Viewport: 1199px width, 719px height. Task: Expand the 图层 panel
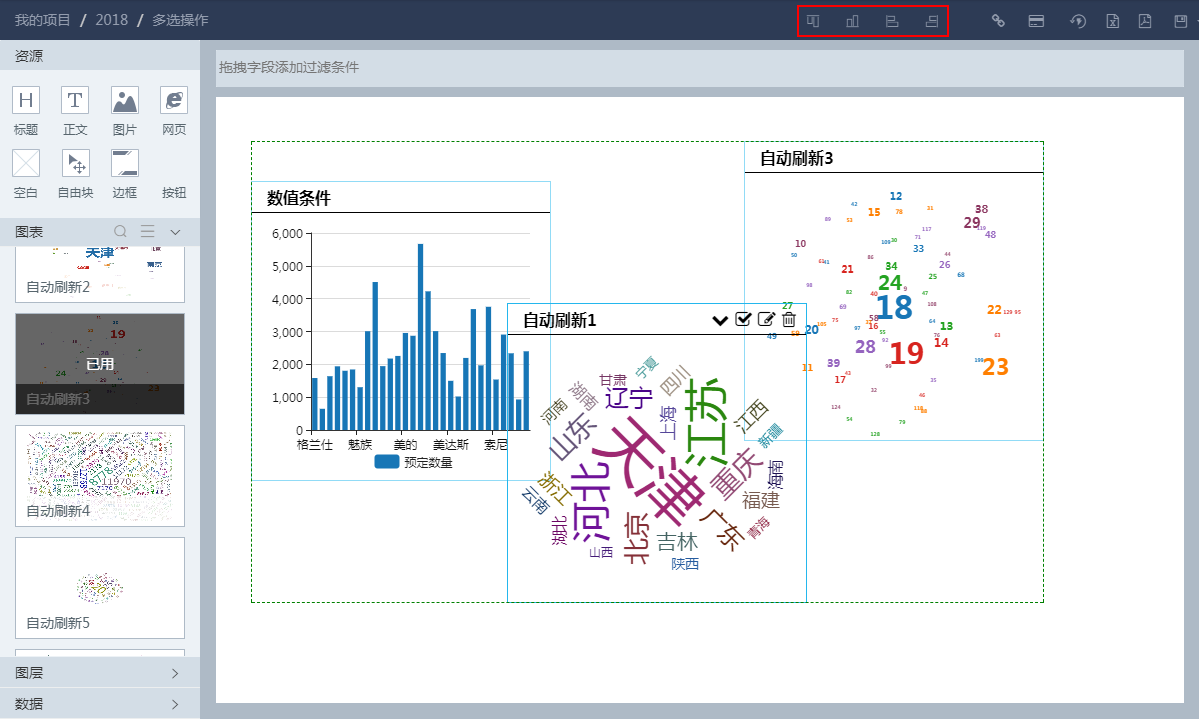click(x=175, y=673)
